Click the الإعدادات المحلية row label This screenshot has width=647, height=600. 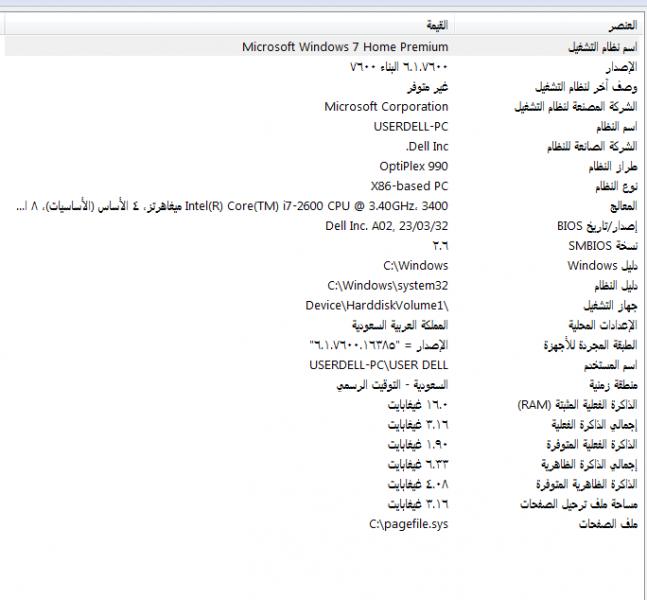(603, 325)
